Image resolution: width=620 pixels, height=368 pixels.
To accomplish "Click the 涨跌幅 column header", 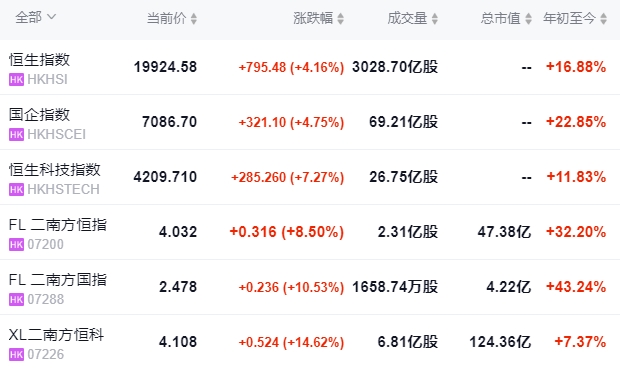I will pos(313,18).
